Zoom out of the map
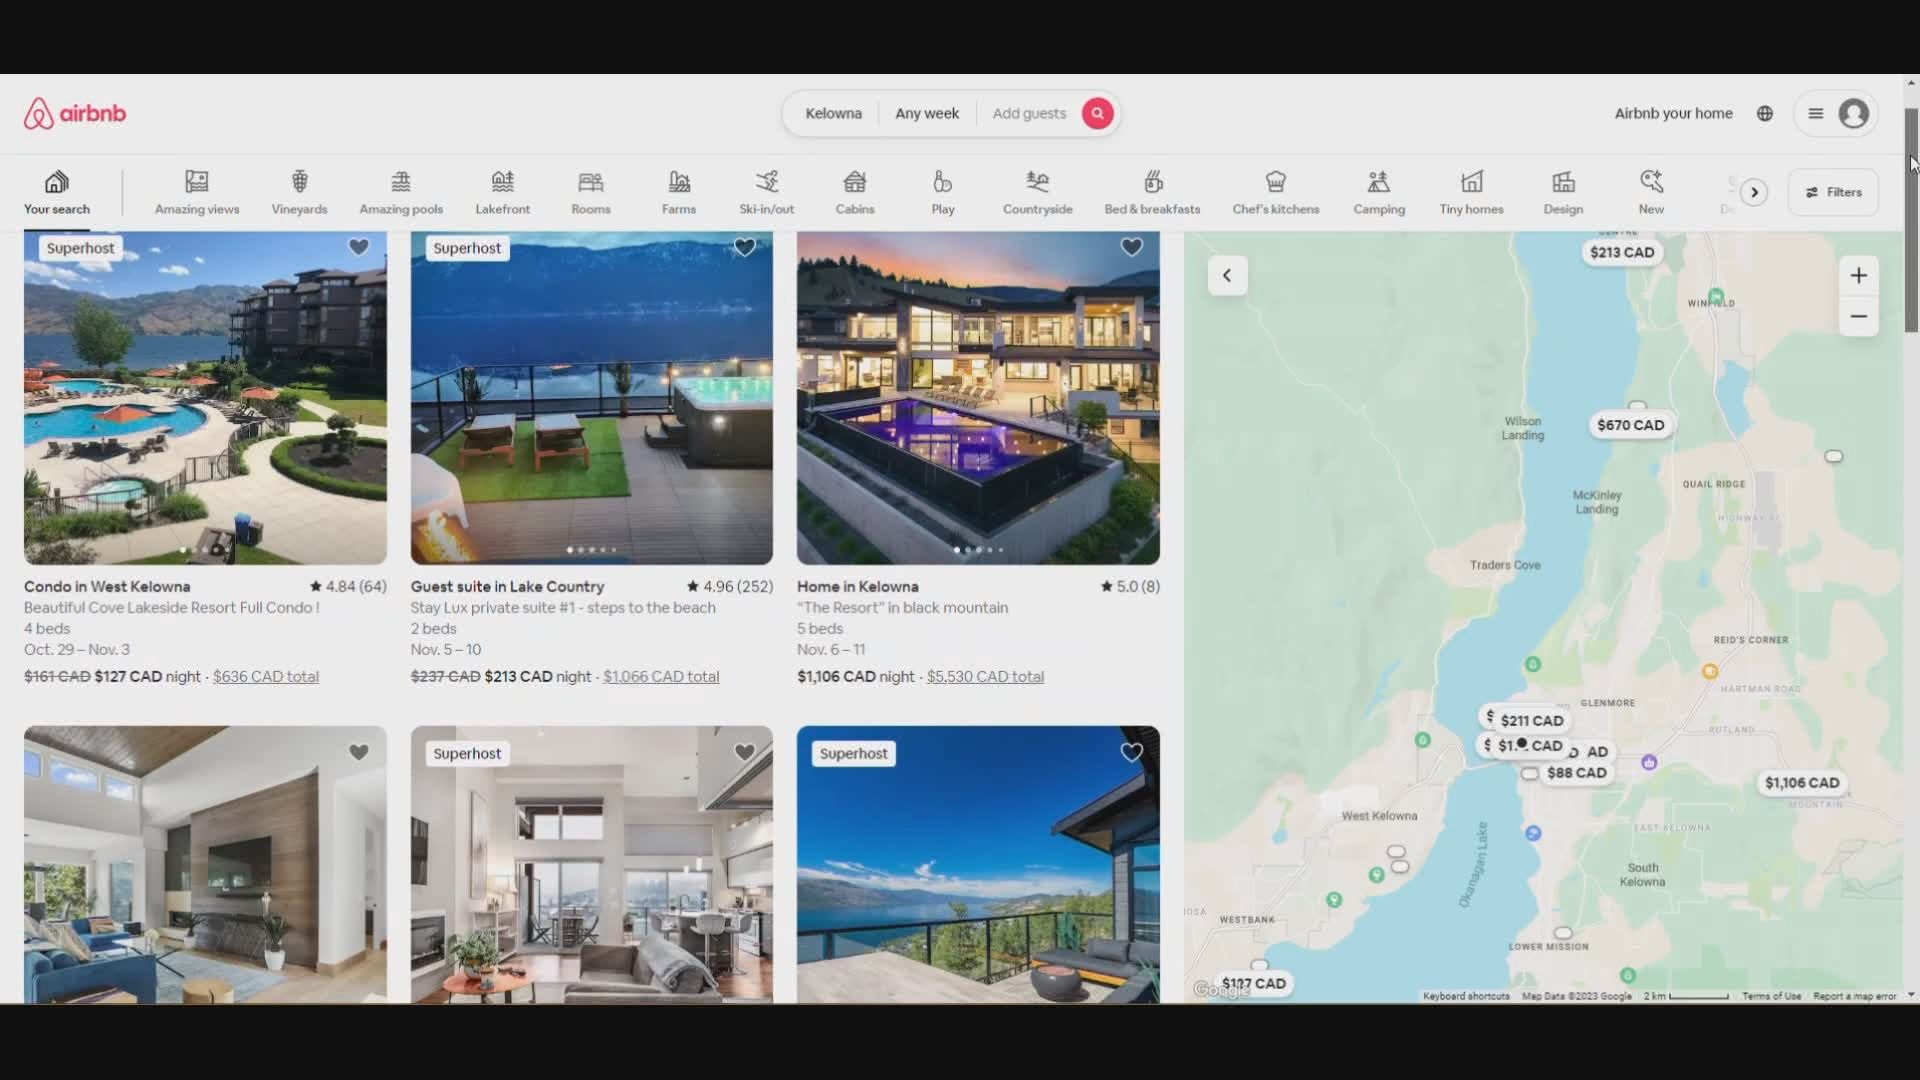 (x=1858, y=317)
